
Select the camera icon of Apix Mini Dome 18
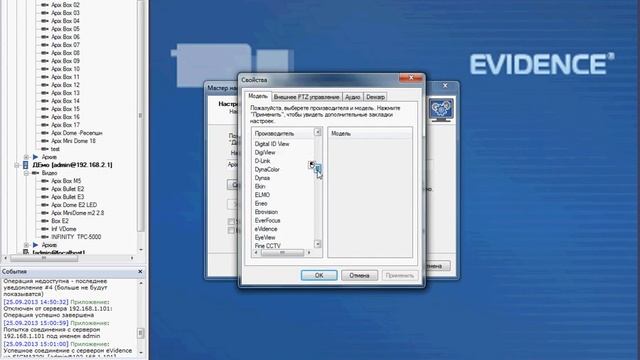(44, 141)
